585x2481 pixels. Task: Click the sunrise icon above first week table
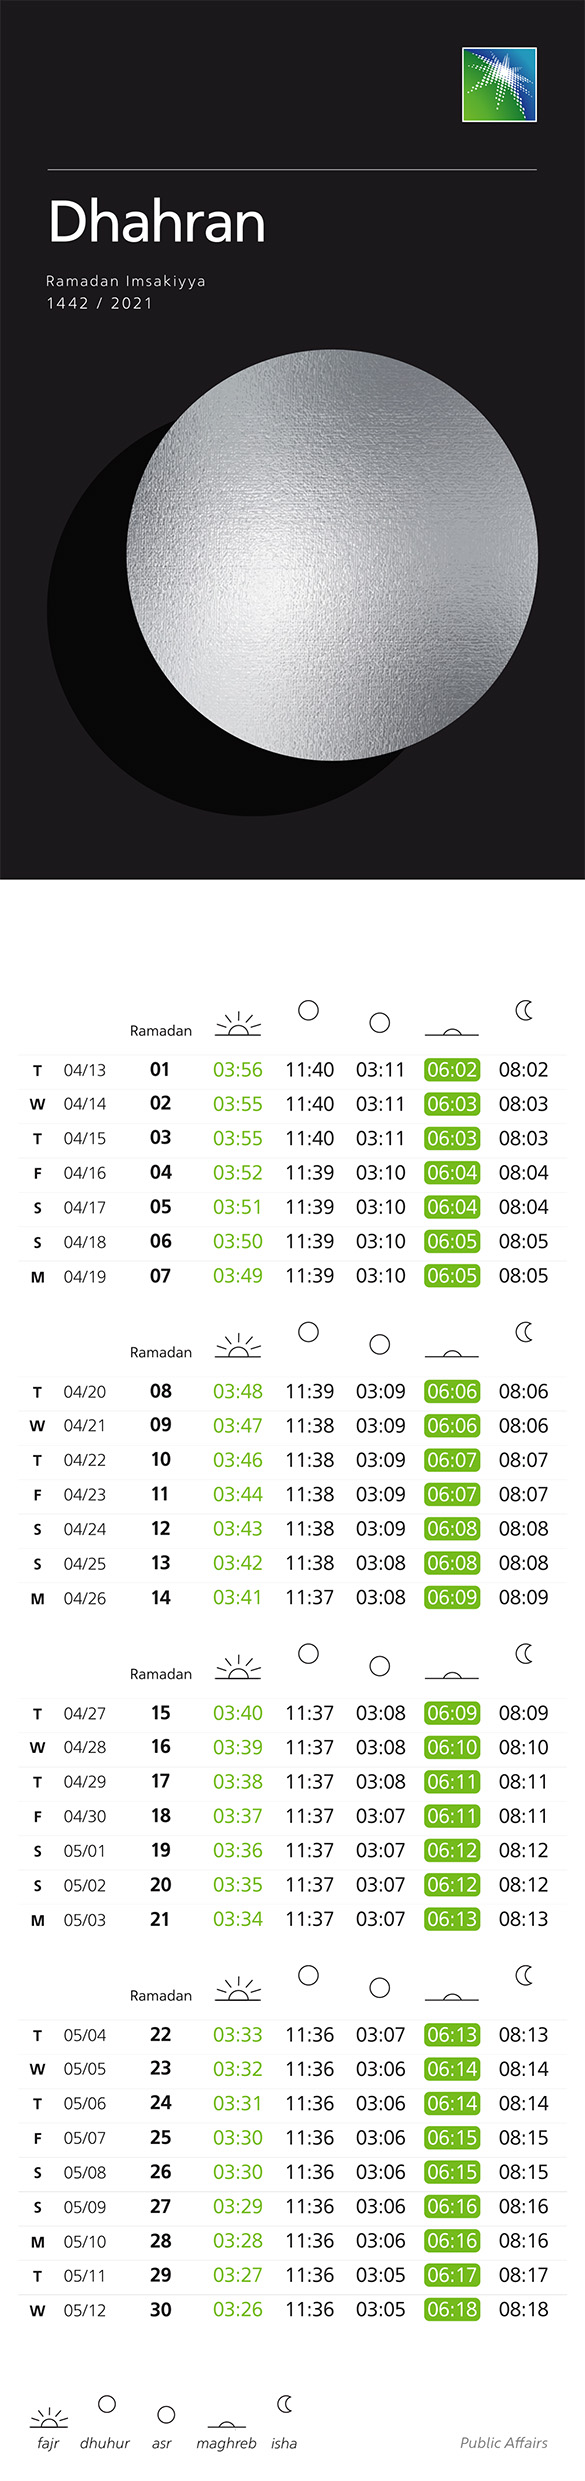[238, 1024]
